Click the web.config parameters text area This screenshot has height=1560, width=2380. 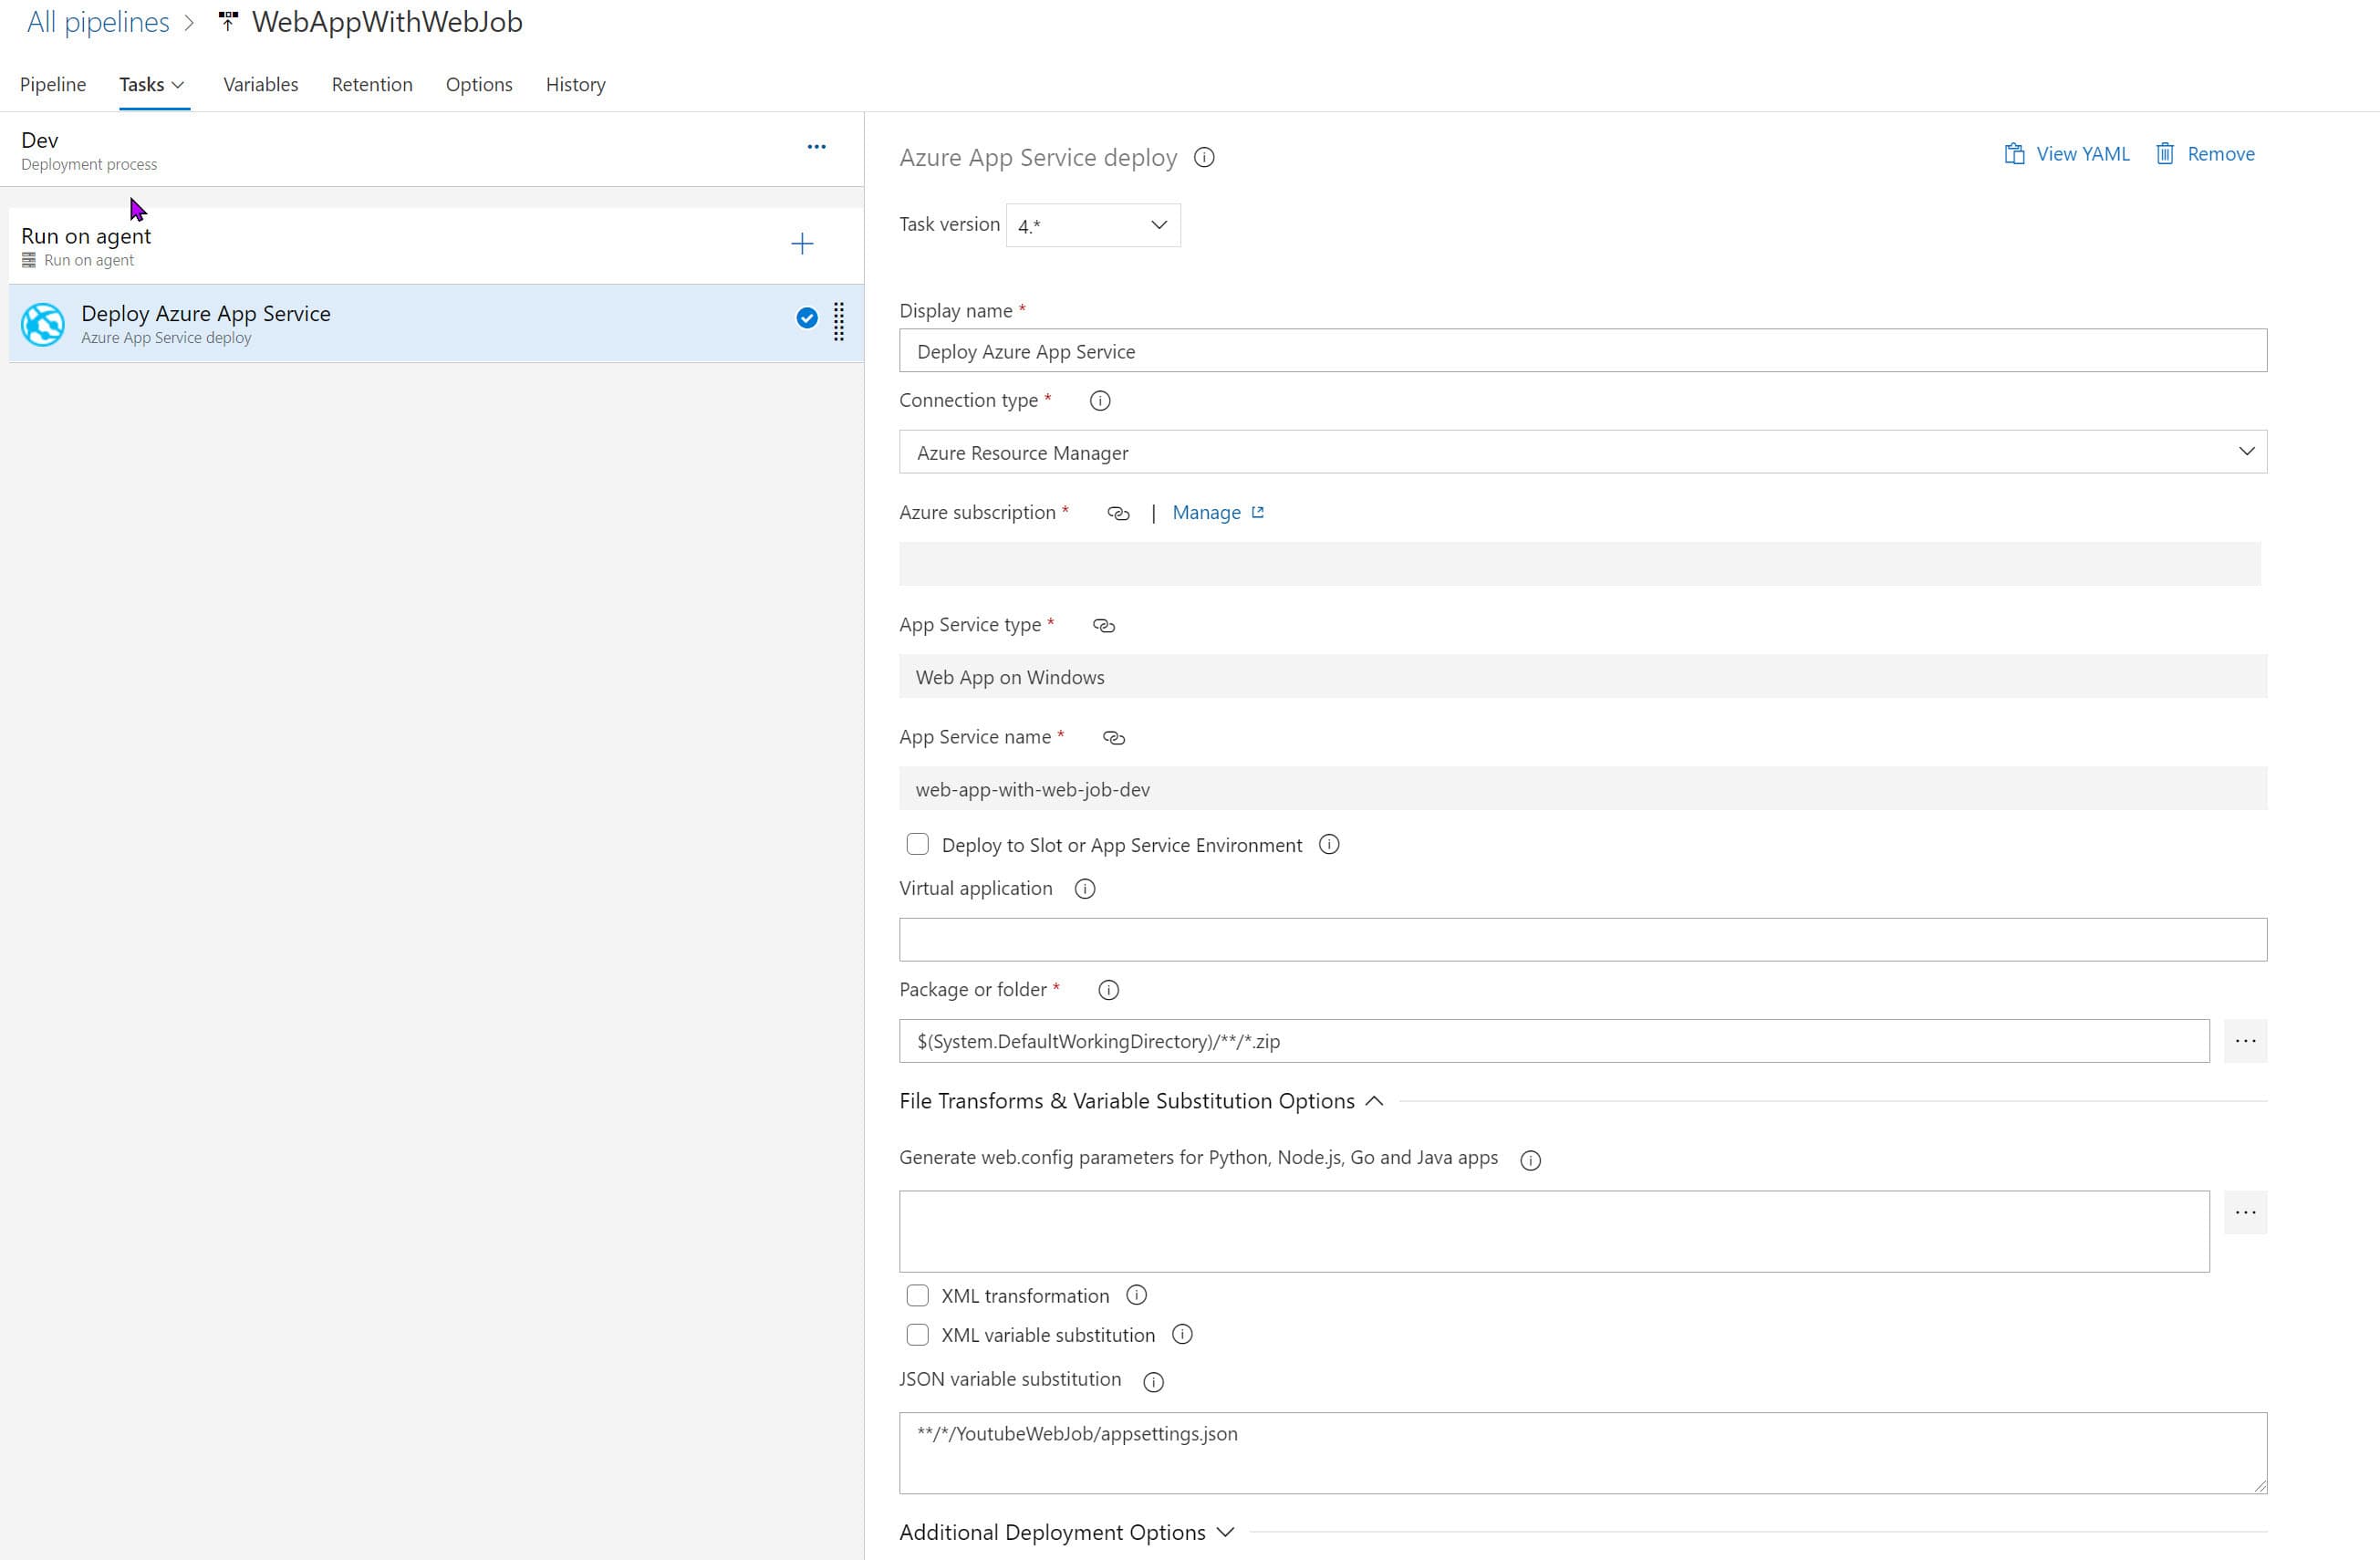click(1554, 1231)
